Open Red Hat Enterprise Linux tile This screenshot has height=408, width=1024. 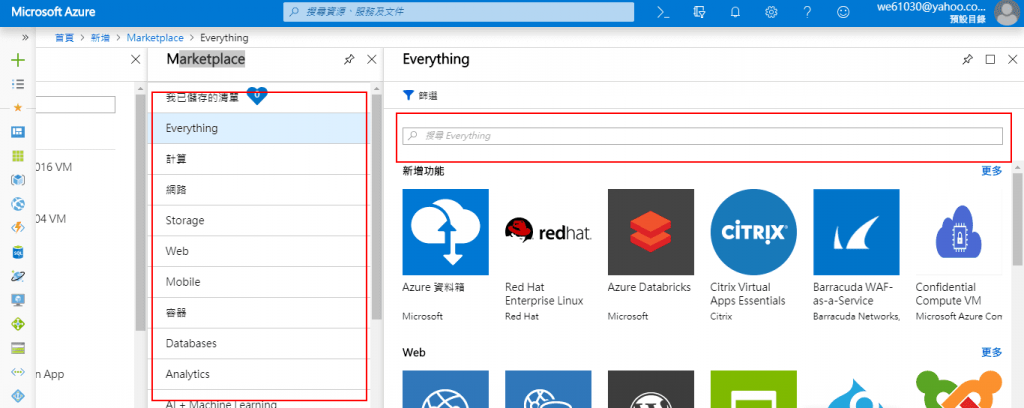pos(548,255)
